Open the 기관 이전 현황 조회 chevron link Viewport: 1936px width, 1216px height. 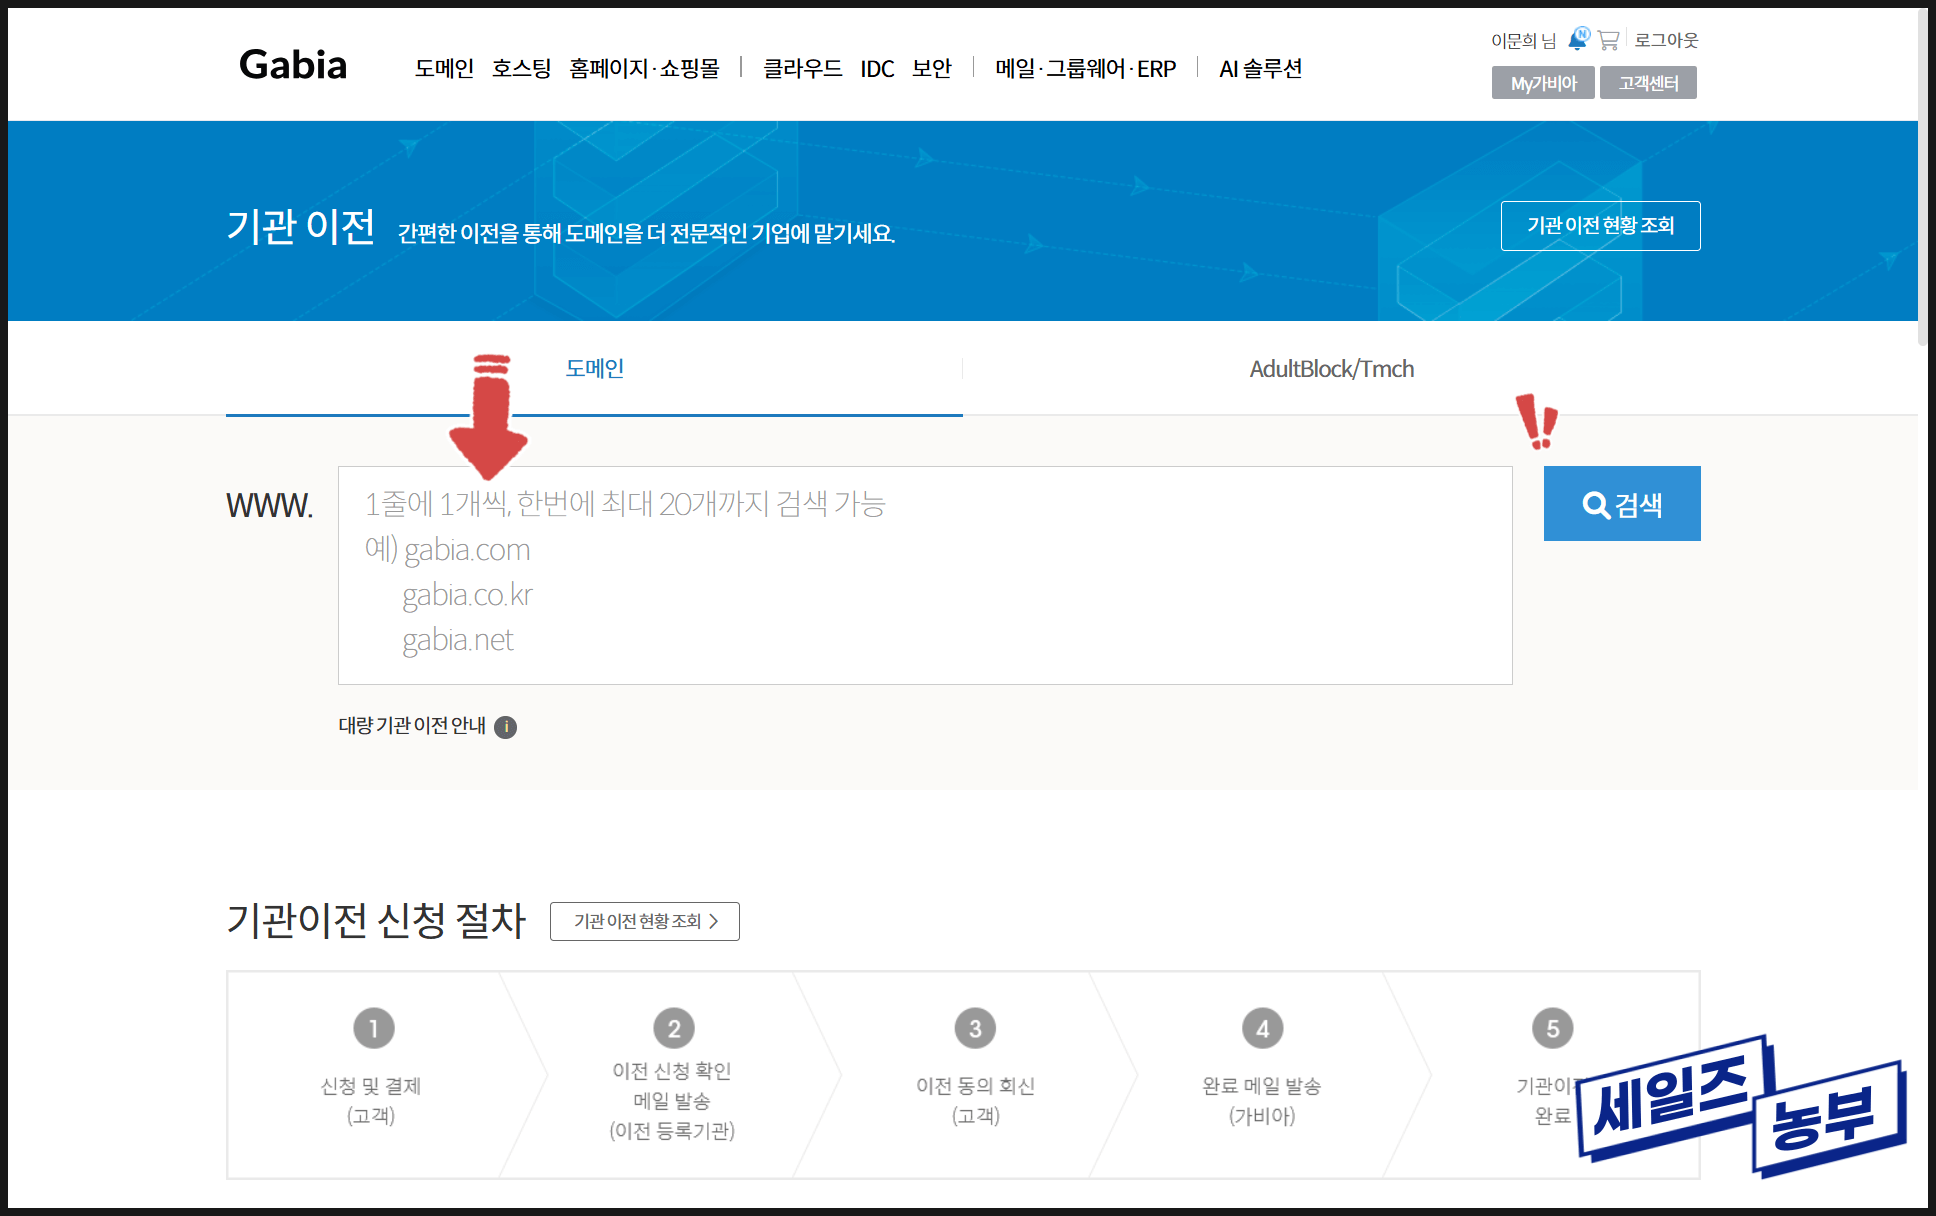[644, 921]
